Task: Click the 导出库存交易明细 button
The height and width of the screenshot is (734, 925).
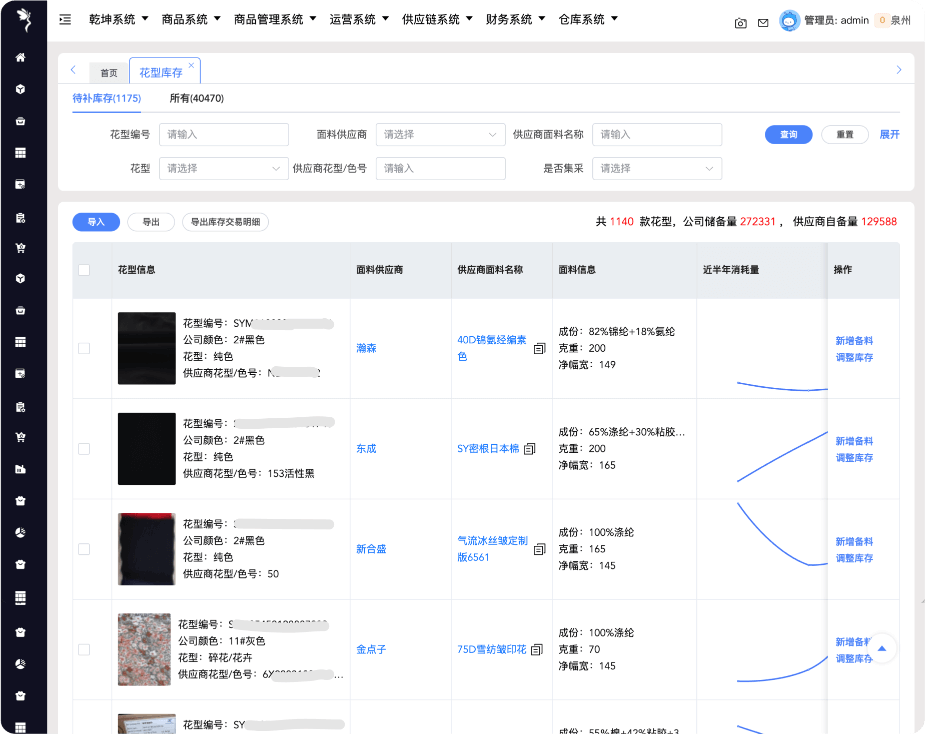Action: point(225,222)
